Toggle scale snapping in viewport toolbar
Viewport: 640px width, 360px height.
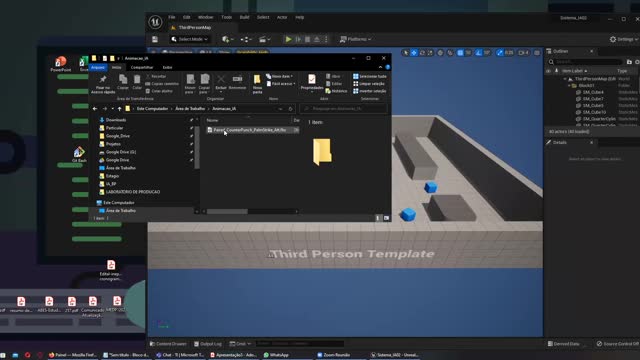pos(500,53)
